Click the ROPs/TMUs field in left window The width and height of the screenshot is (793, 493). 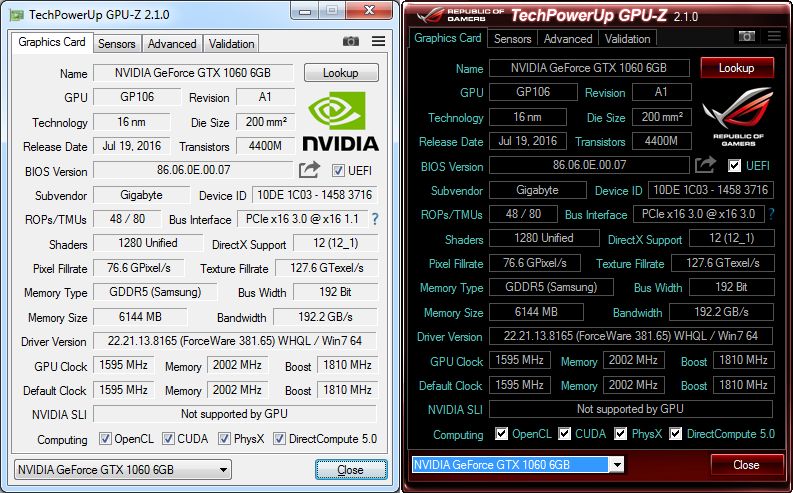click(x=127, y=219)
